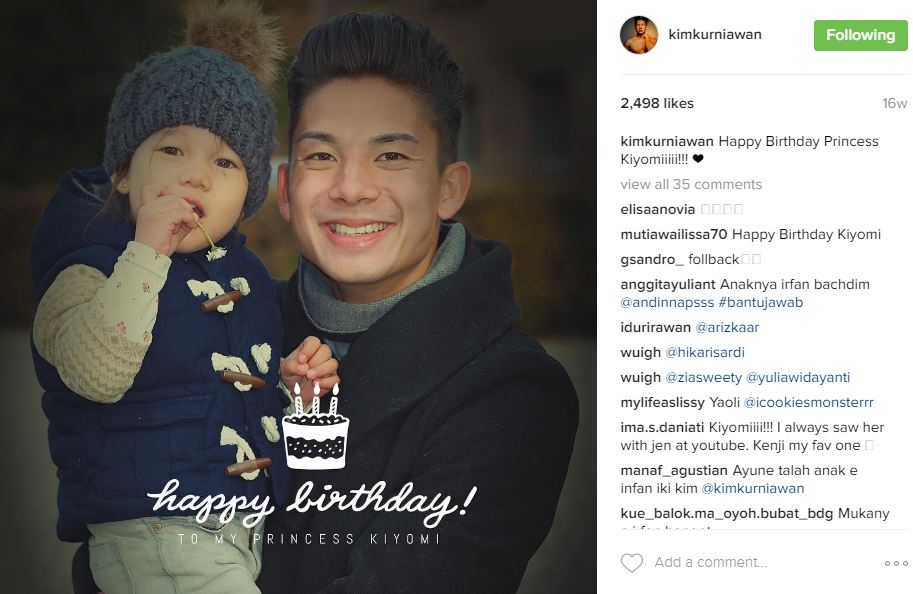Open the @yuliawidayanti mention link

(798, 377)
